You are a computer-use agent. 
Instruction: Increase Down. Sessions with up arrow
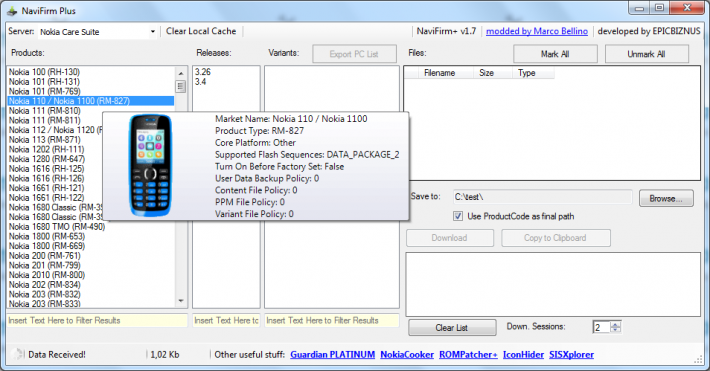[x=615, y=324]
